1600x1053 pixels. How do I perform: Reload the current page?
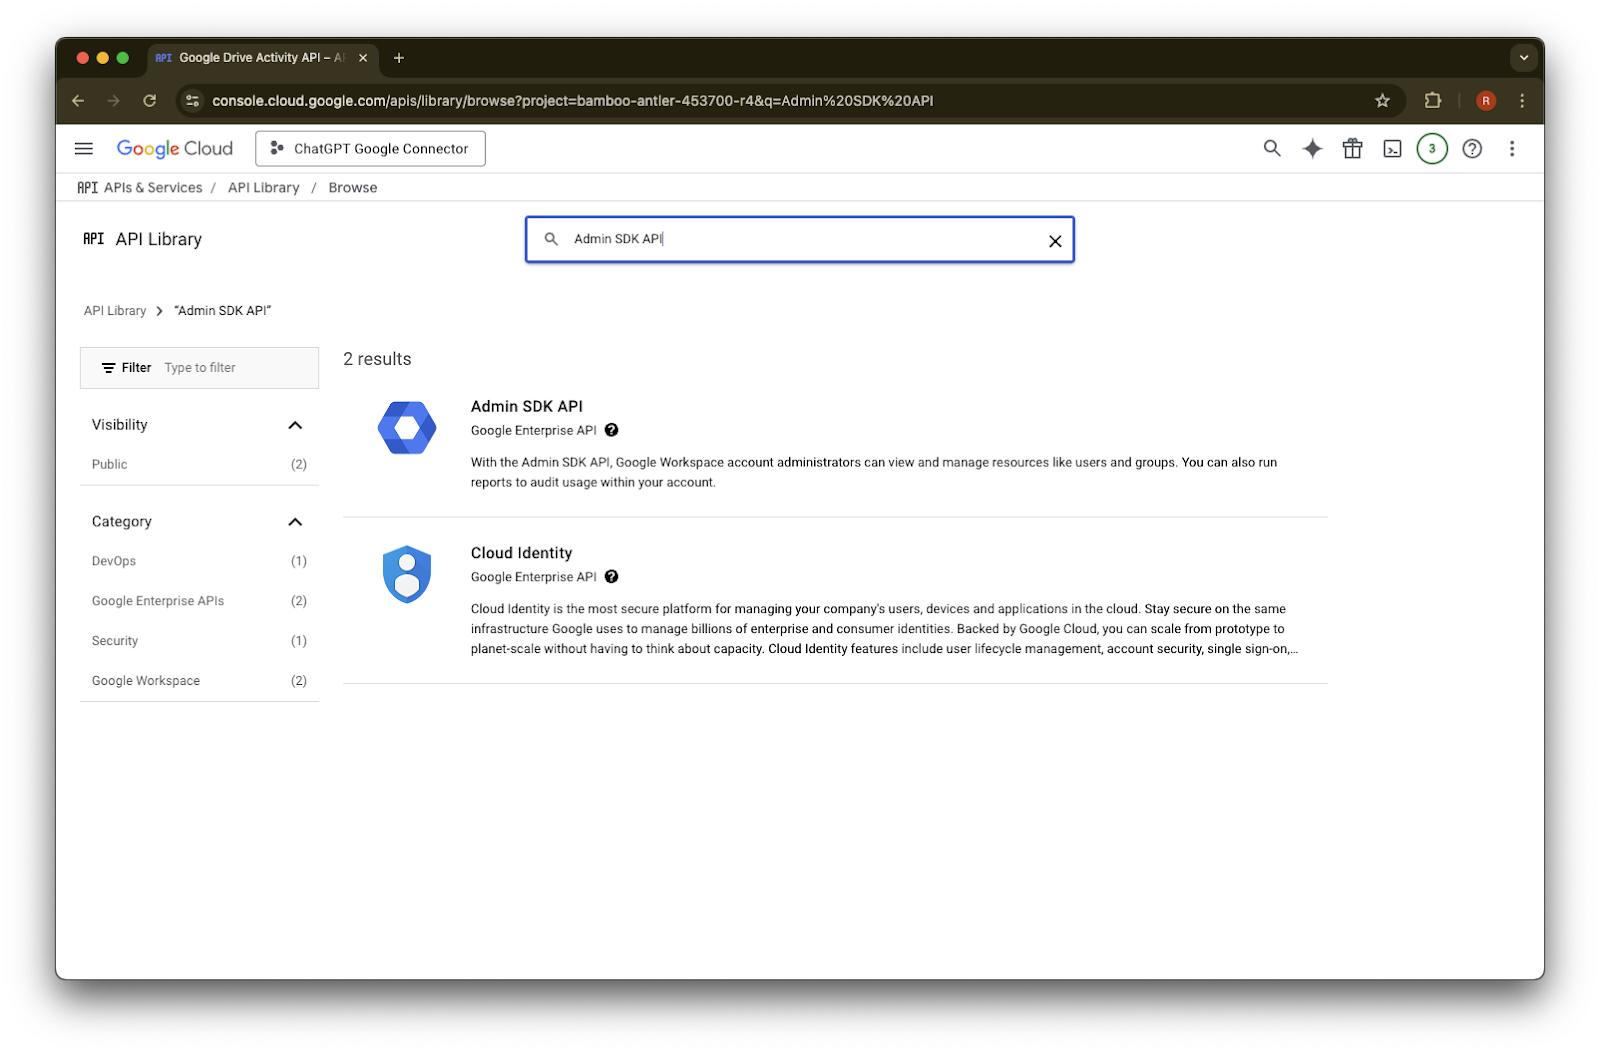150,101
